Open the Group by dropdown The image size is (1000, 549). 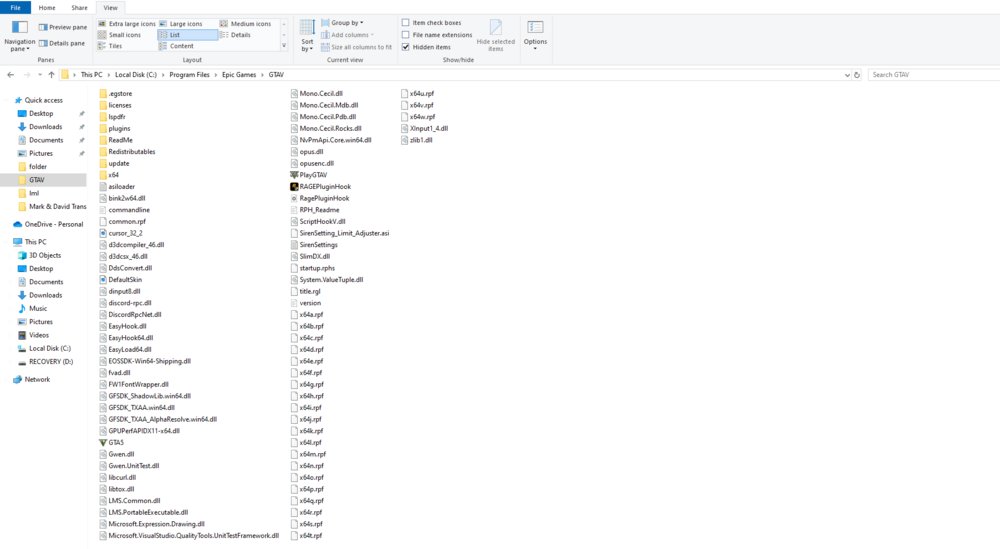click(342, 23)
